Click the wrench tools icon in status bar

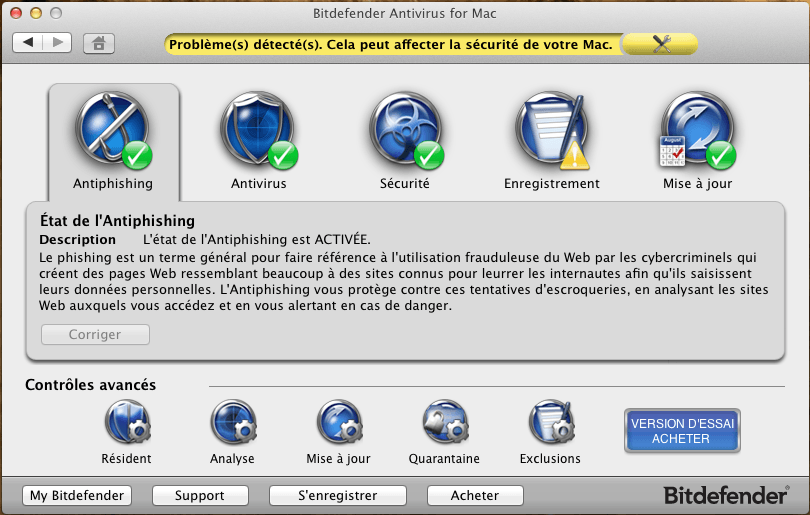(661, 43)
